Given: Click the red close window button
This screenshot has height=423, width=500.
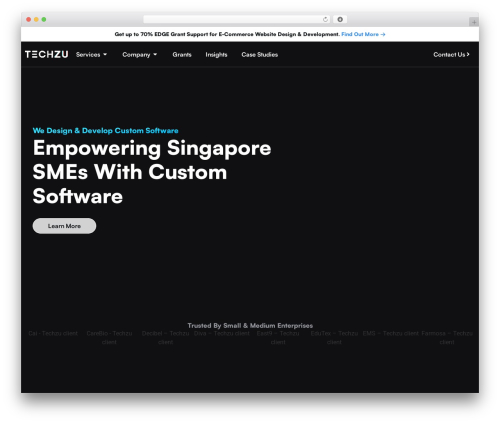Looking at the screenshot, I should 29,19.
